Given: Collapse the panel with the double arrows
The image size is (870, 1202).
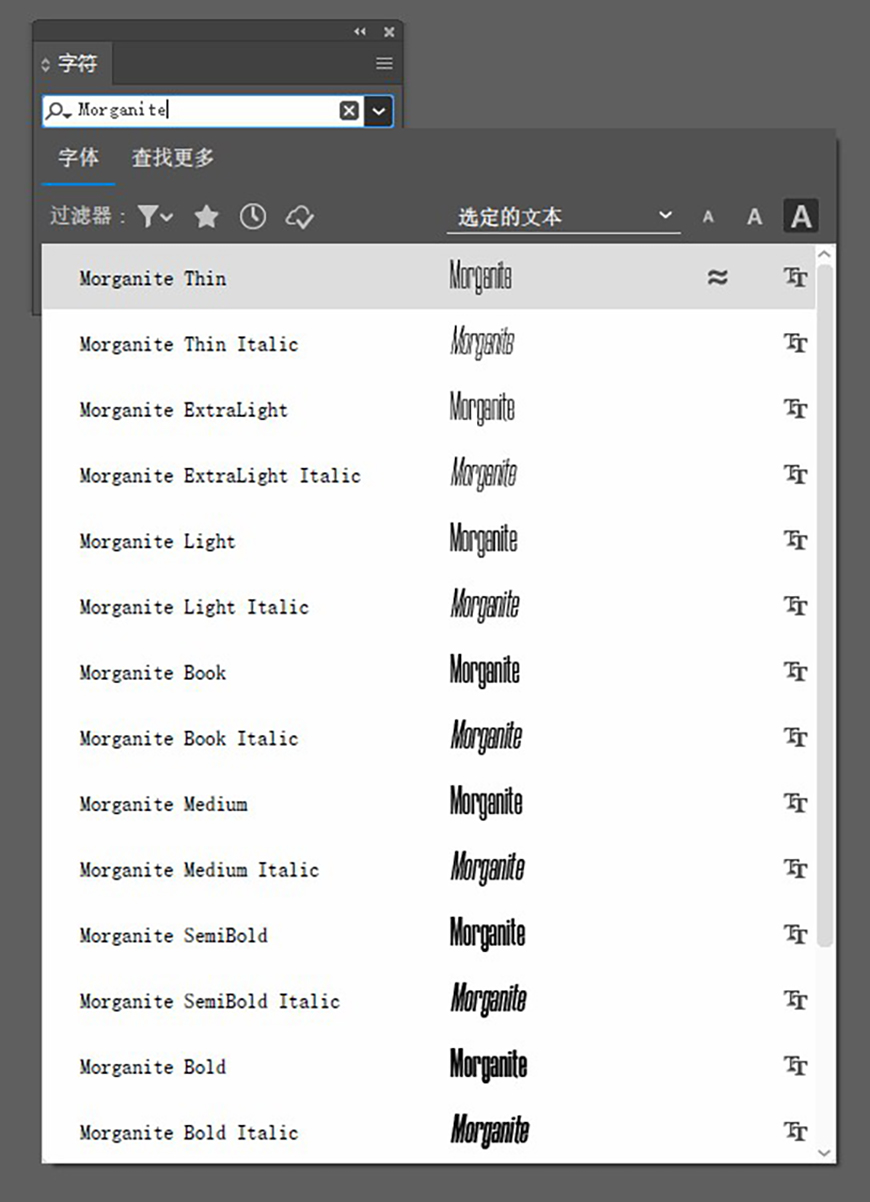Looking at the screenshot, I should (x=360, y=32).
